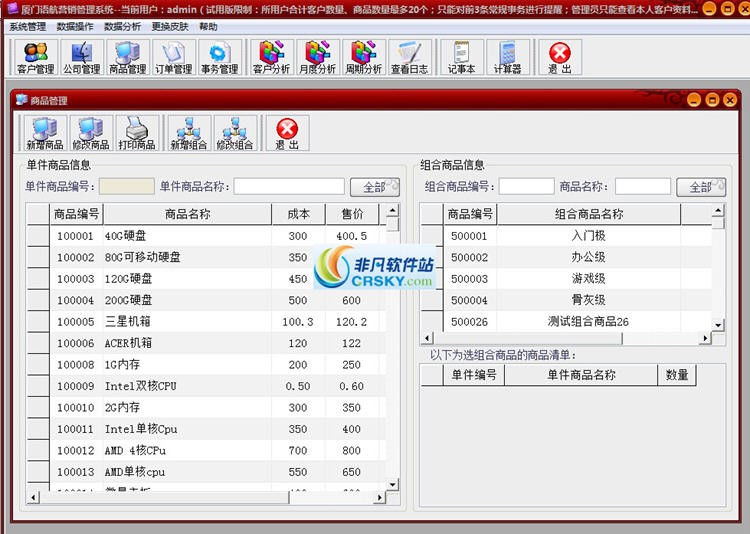Open the 计算器 calculator icon
750x534 pixels.
coord(507,58)
